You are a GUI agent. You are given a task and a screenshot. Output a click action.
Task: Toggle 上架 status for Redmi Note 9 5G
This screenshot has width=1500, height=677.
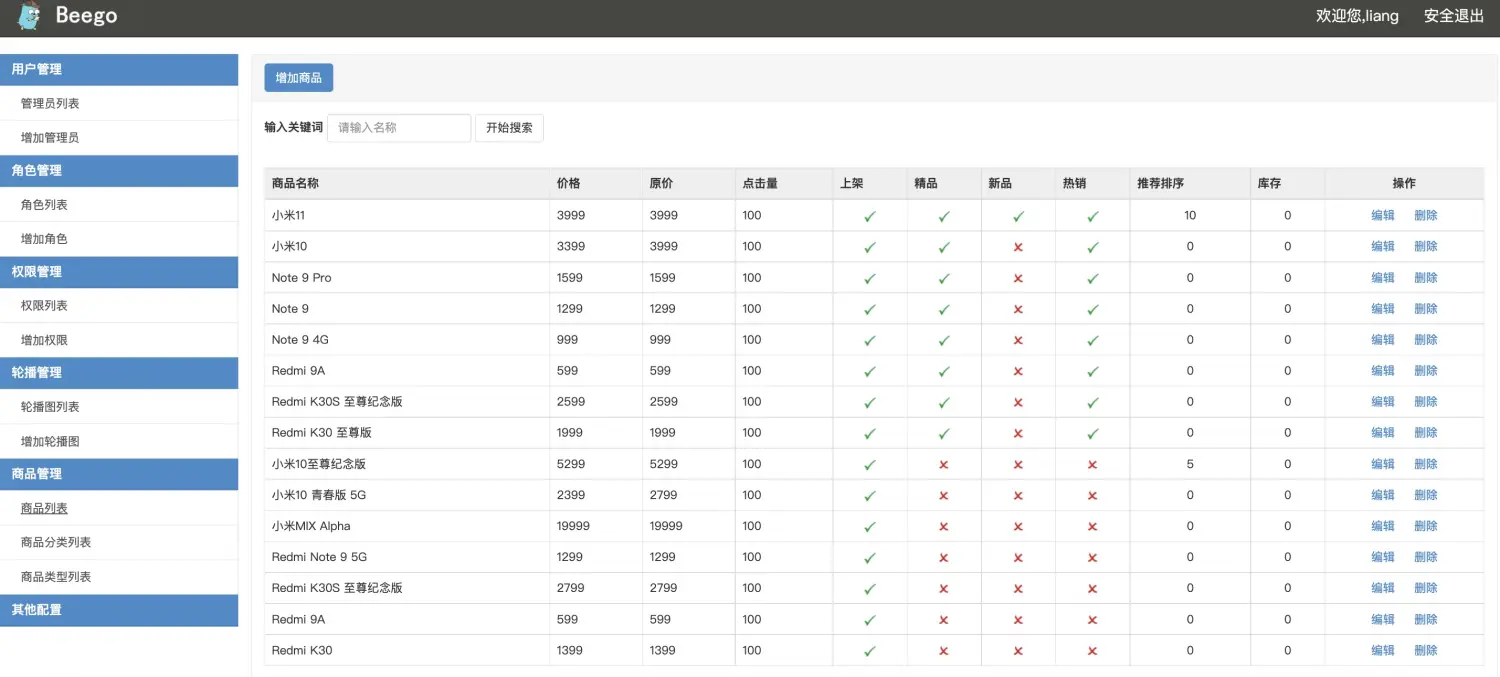869,557
